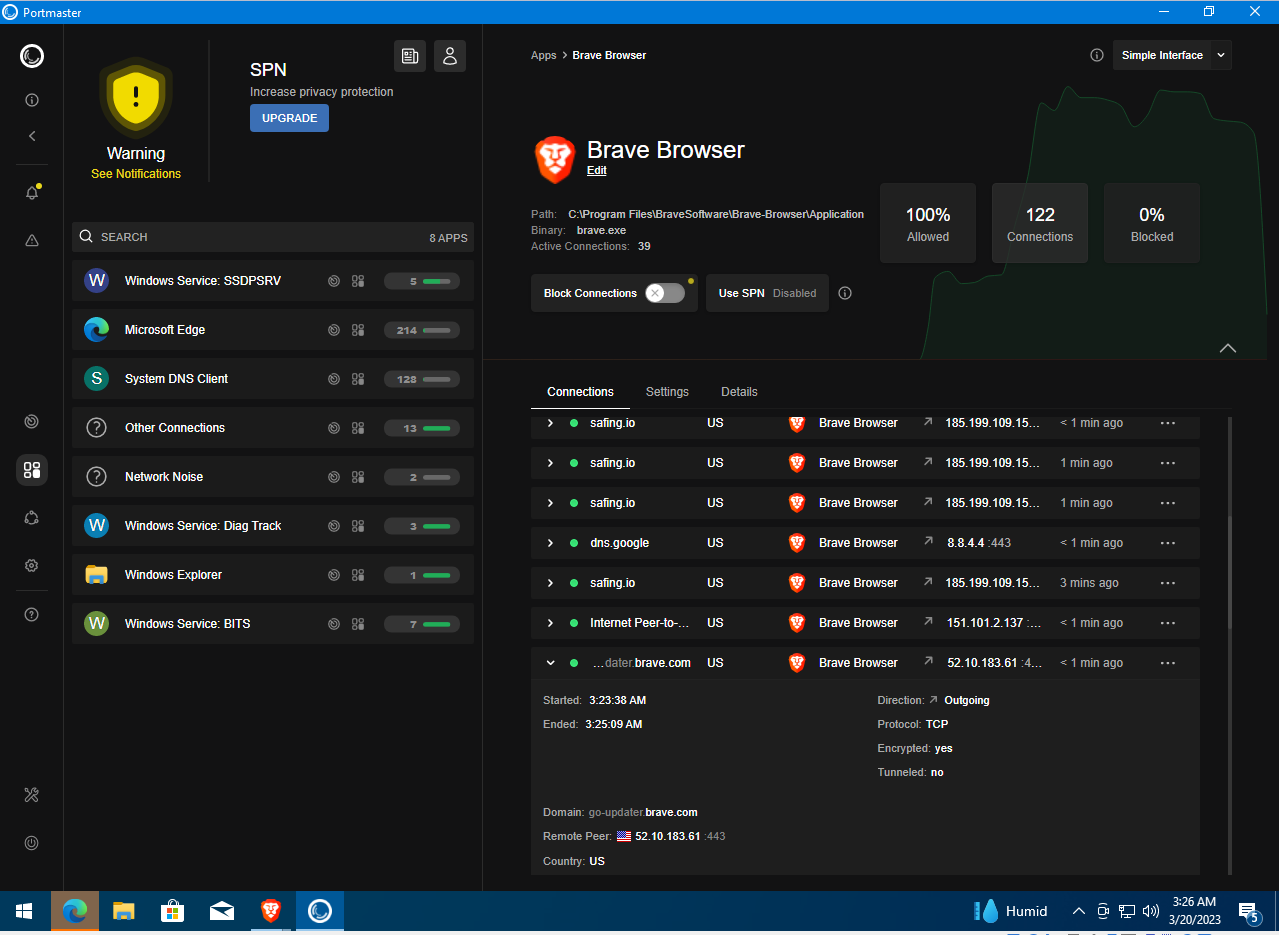Expand the Internet Peer-to-Peer connection row

click(550, 623)
